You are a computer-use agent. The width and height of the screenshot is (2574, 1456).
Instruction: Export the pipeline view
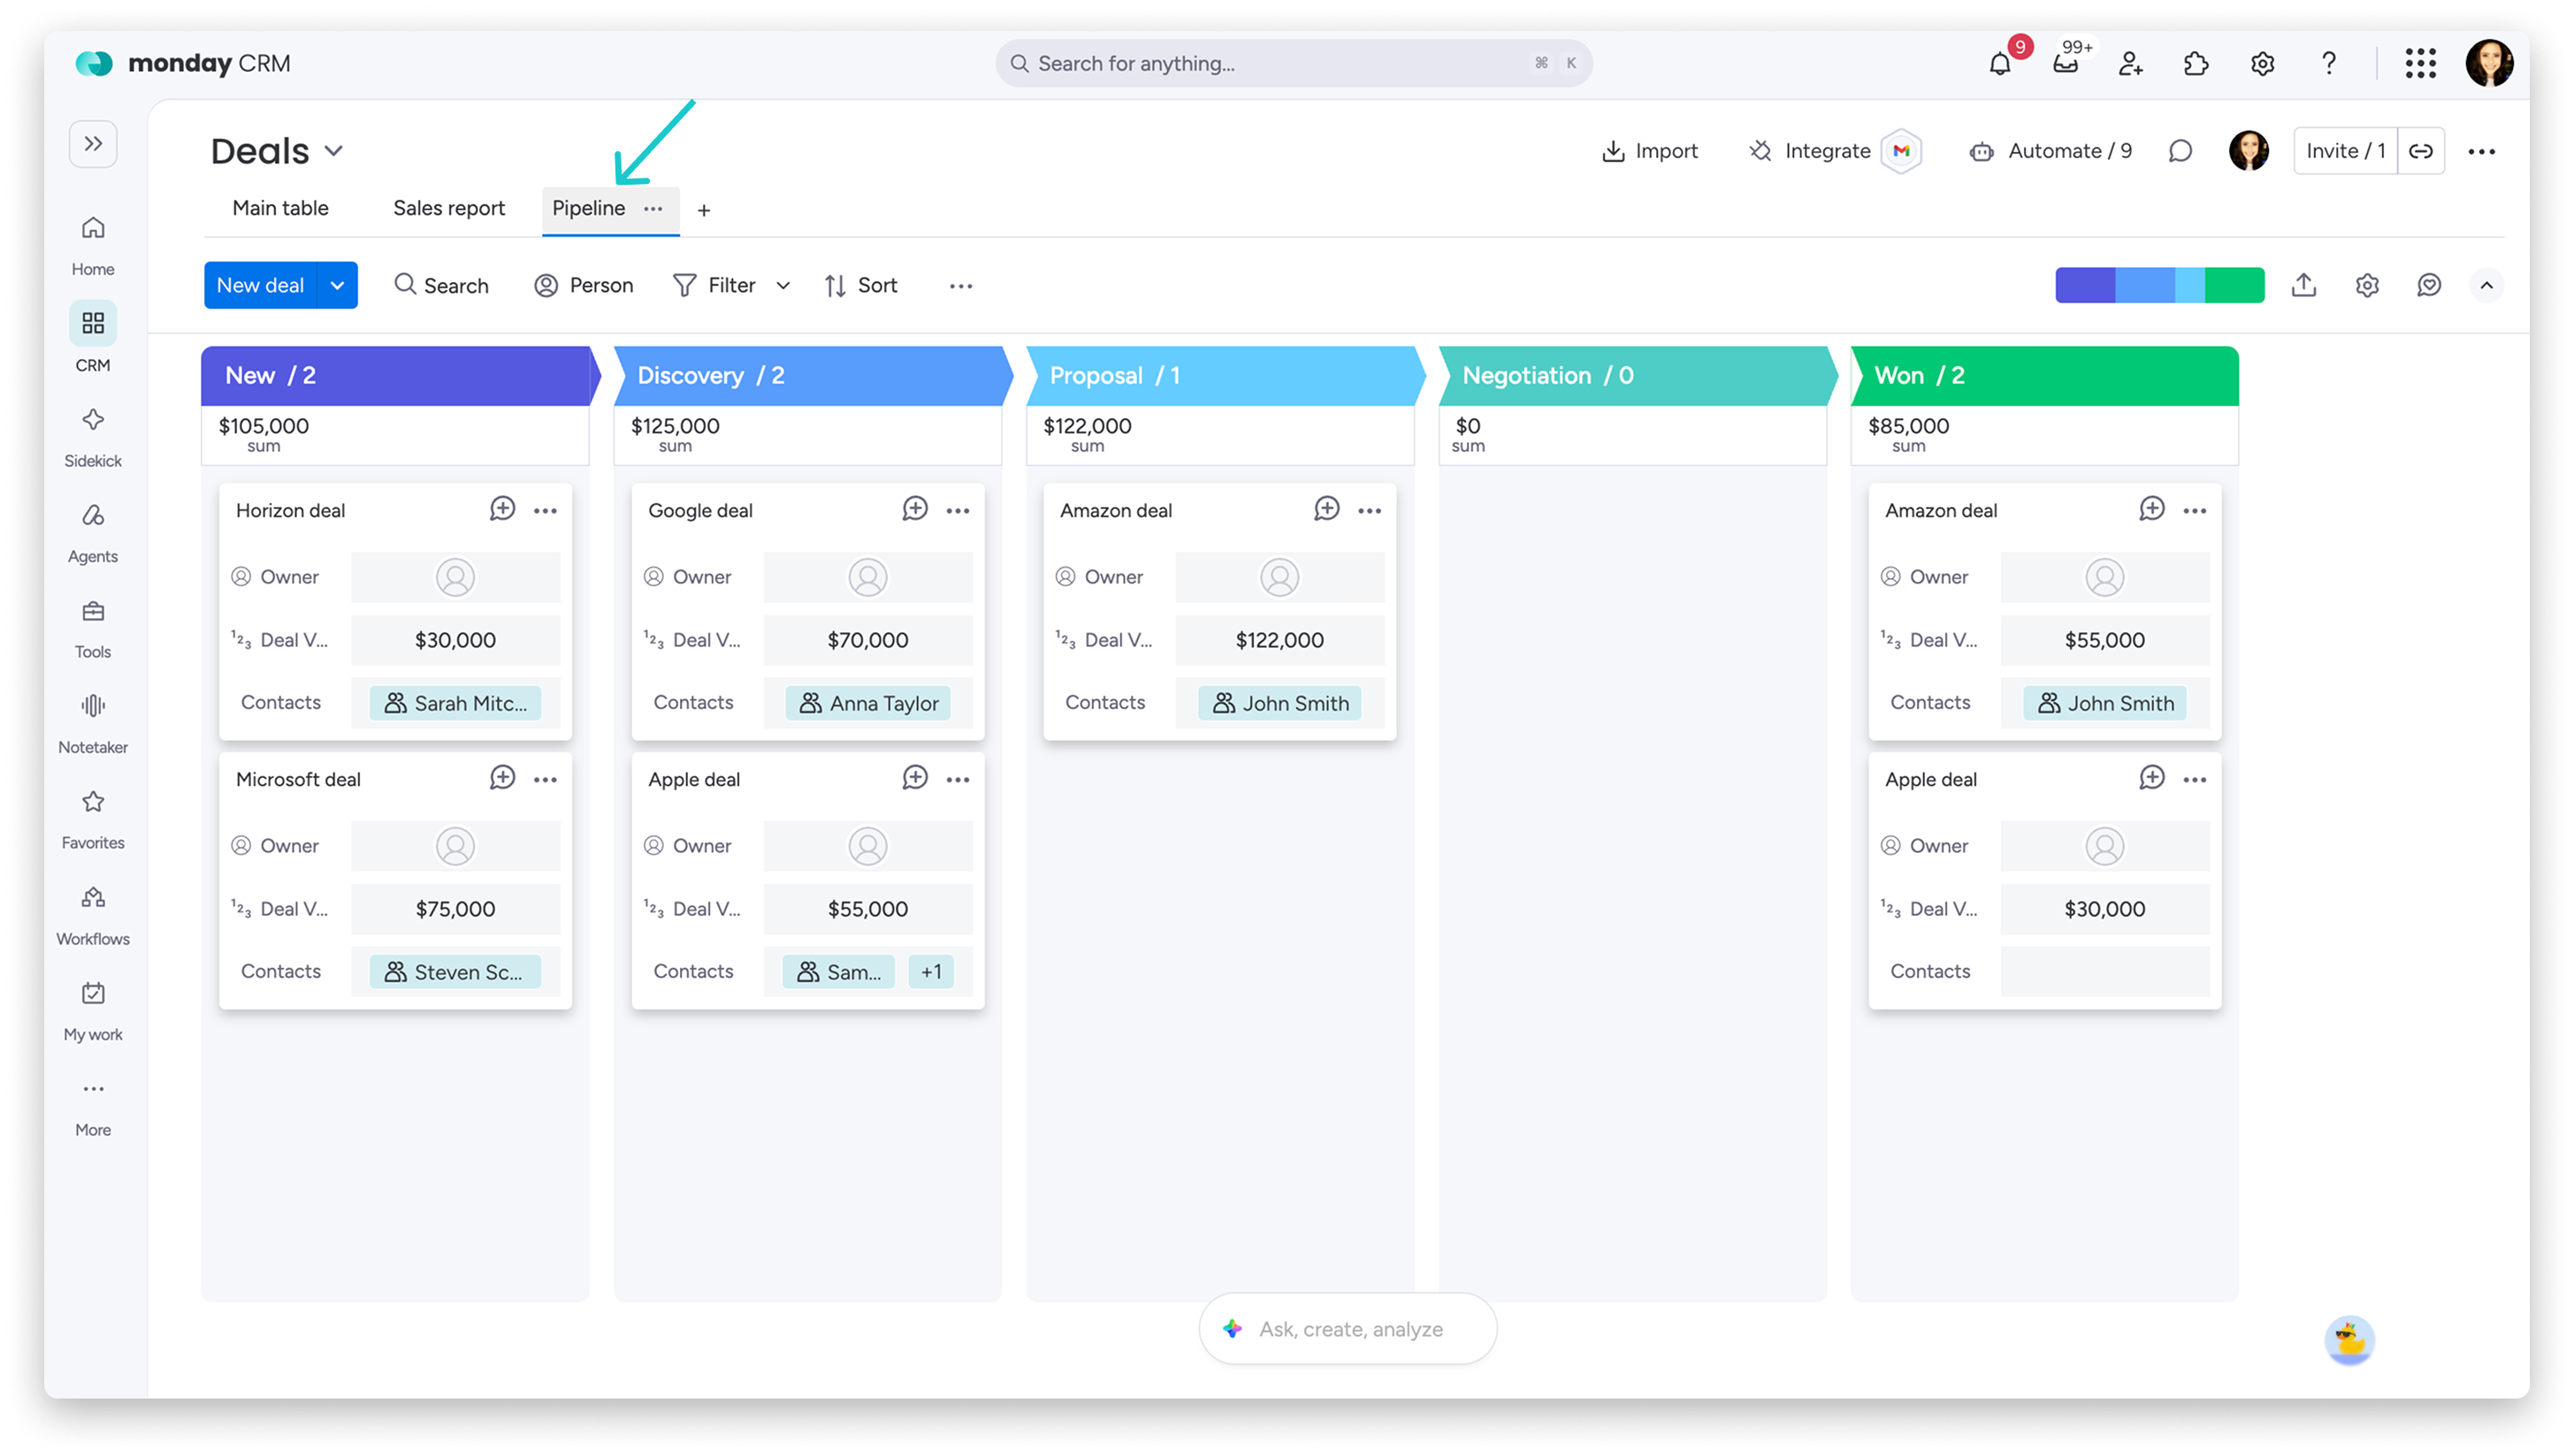point(2303,285)
